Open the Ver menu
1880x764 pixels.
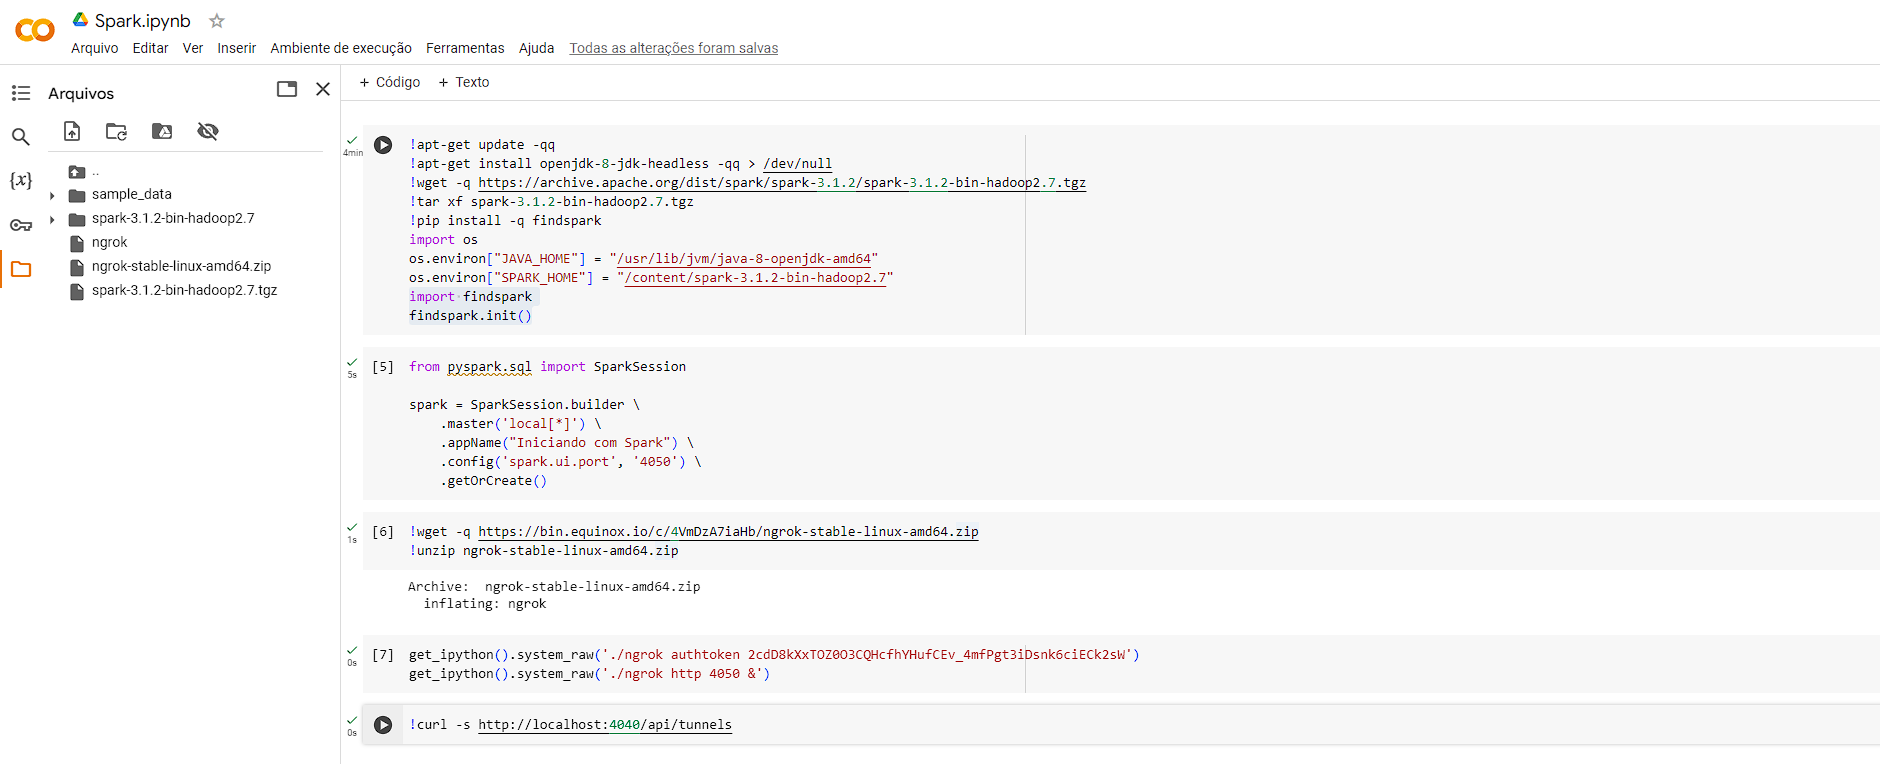pos(193,48)
